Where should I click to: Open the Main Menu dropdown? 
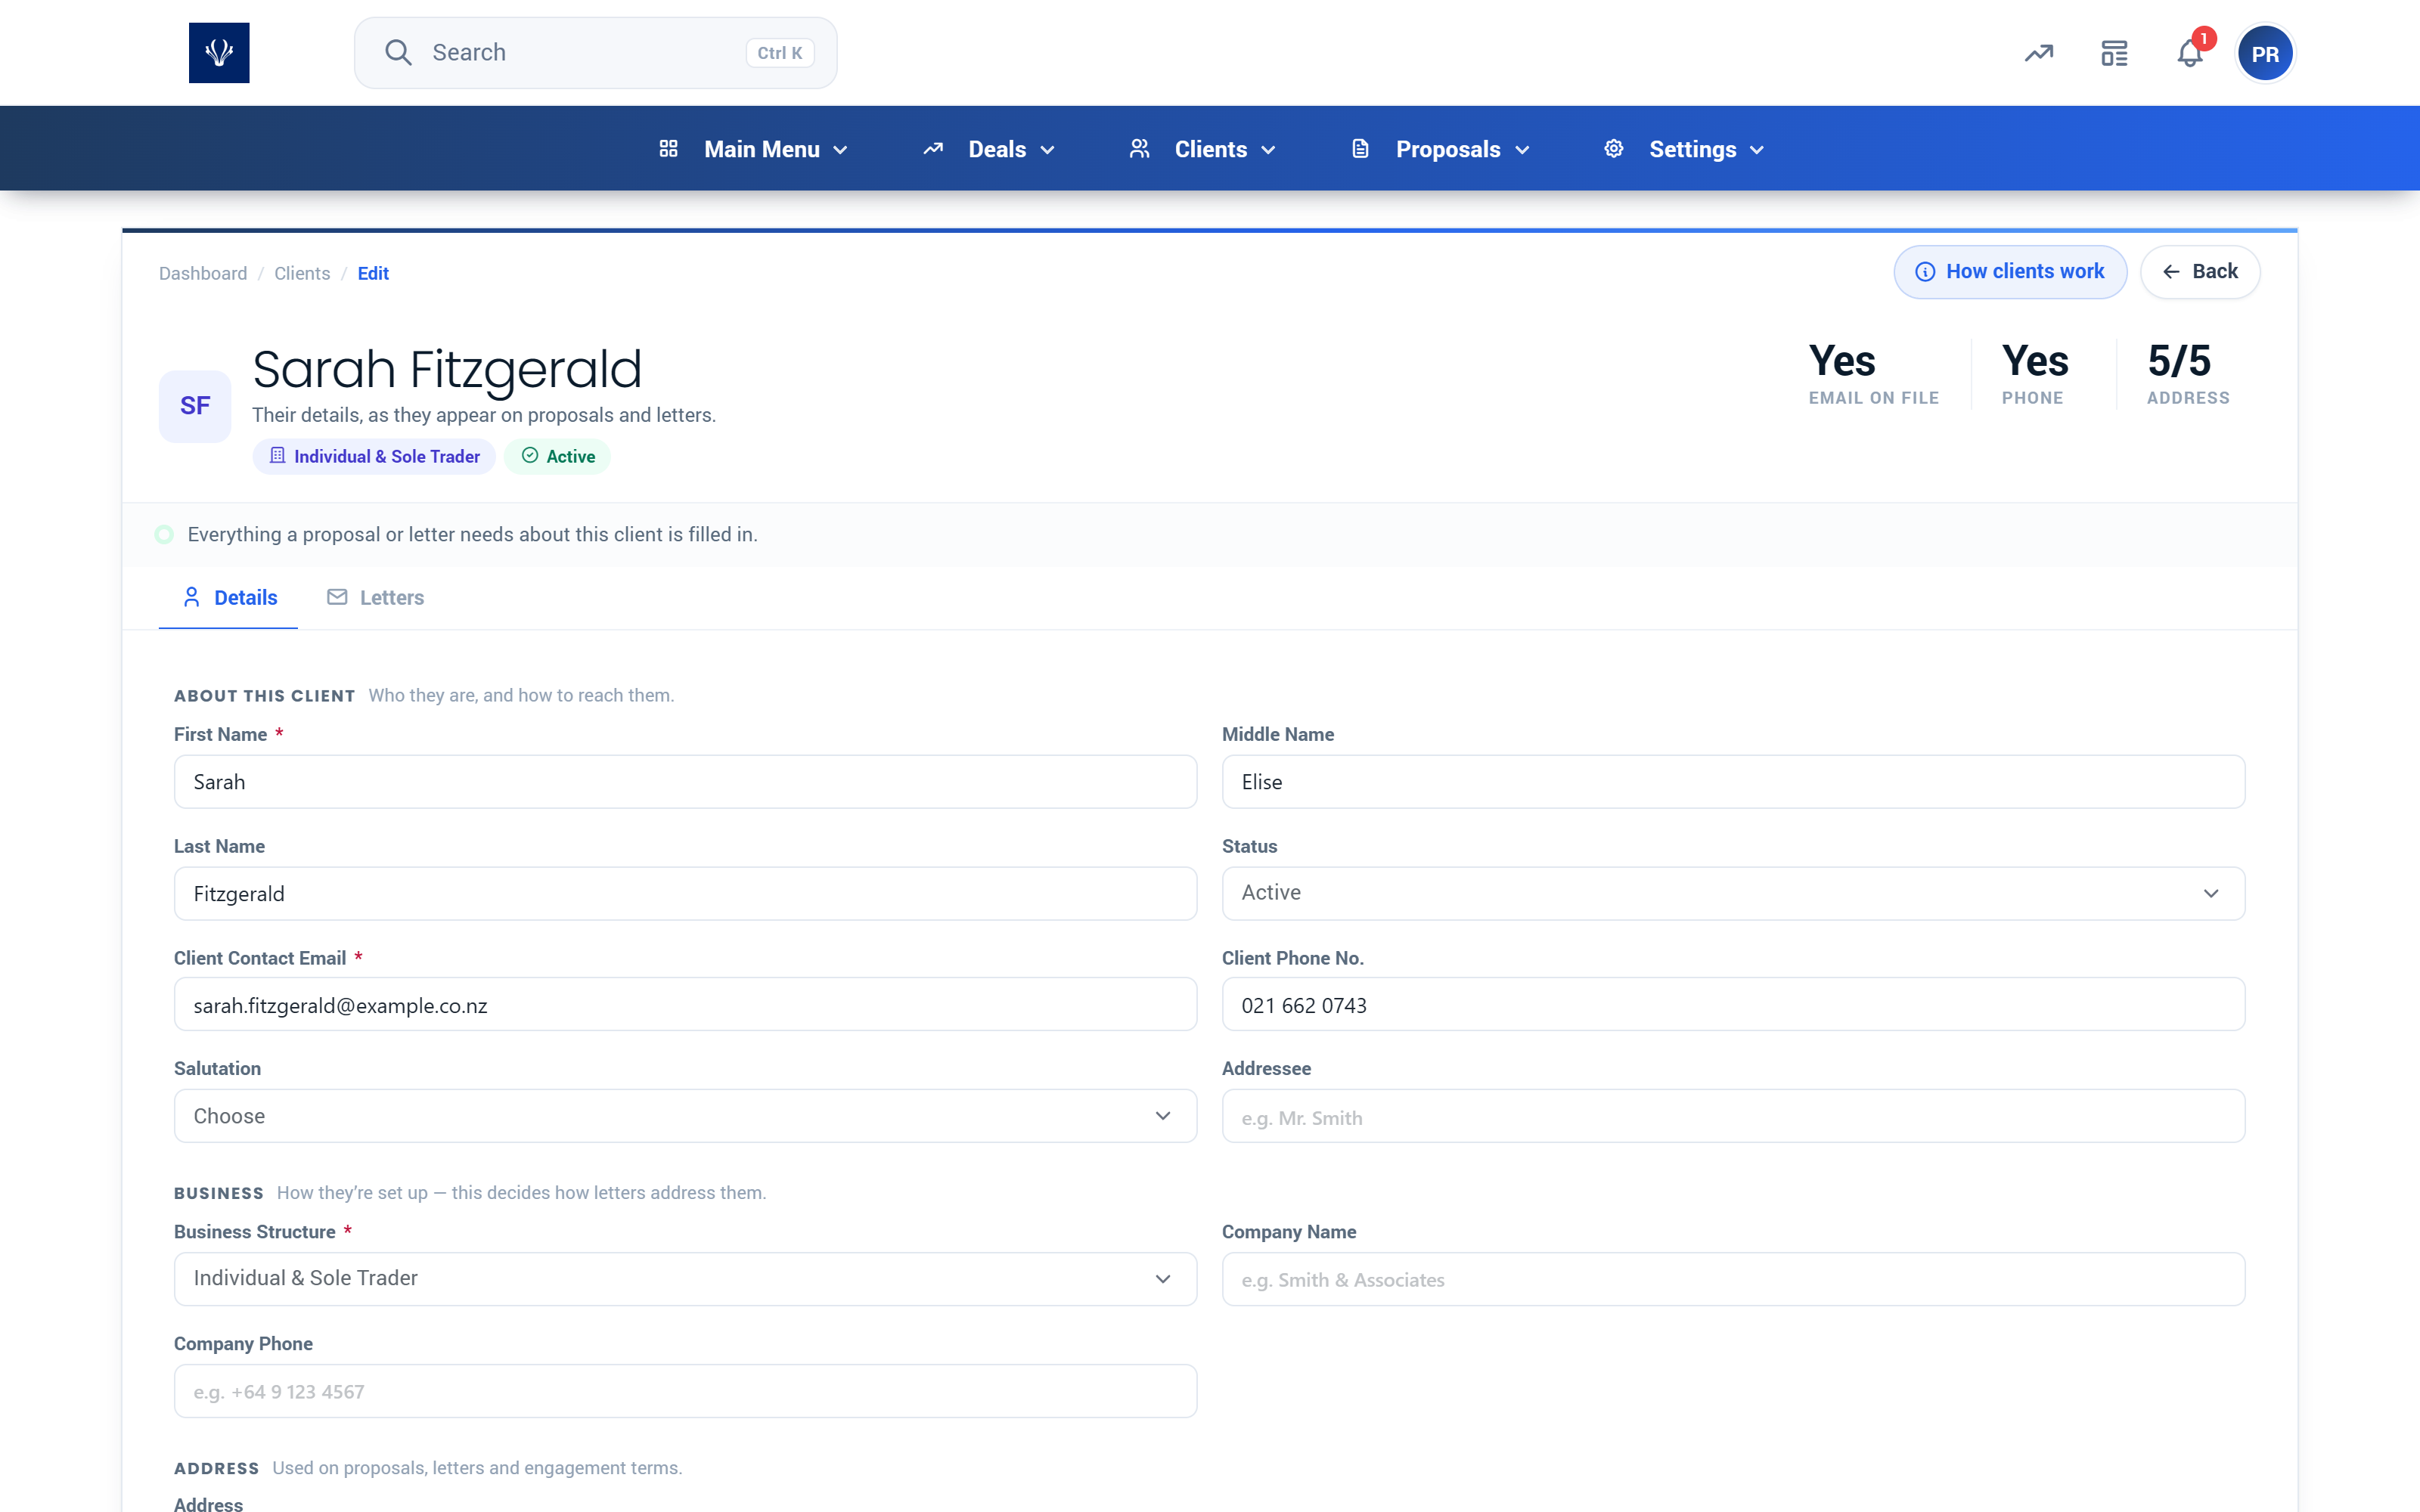[x=754, y=149]
